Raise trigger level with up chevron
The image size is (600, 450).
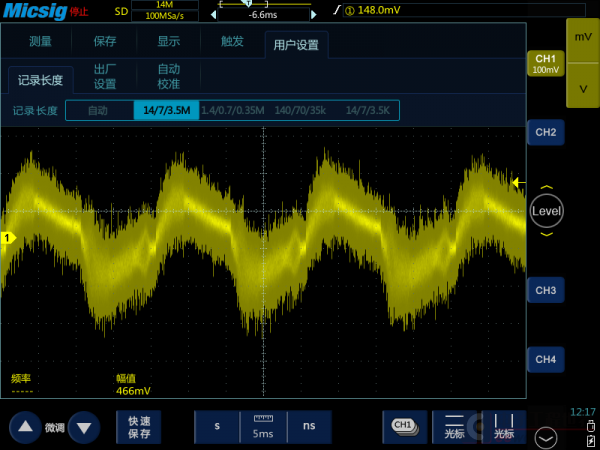(x=546, y=187)
